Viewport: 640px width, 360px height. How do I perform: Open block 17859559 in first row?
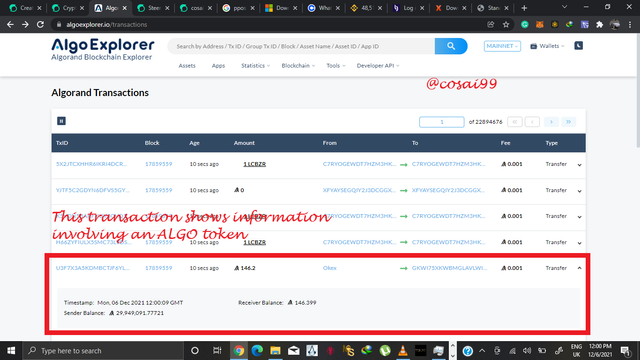pyautogui.click(x=158, y=164)
